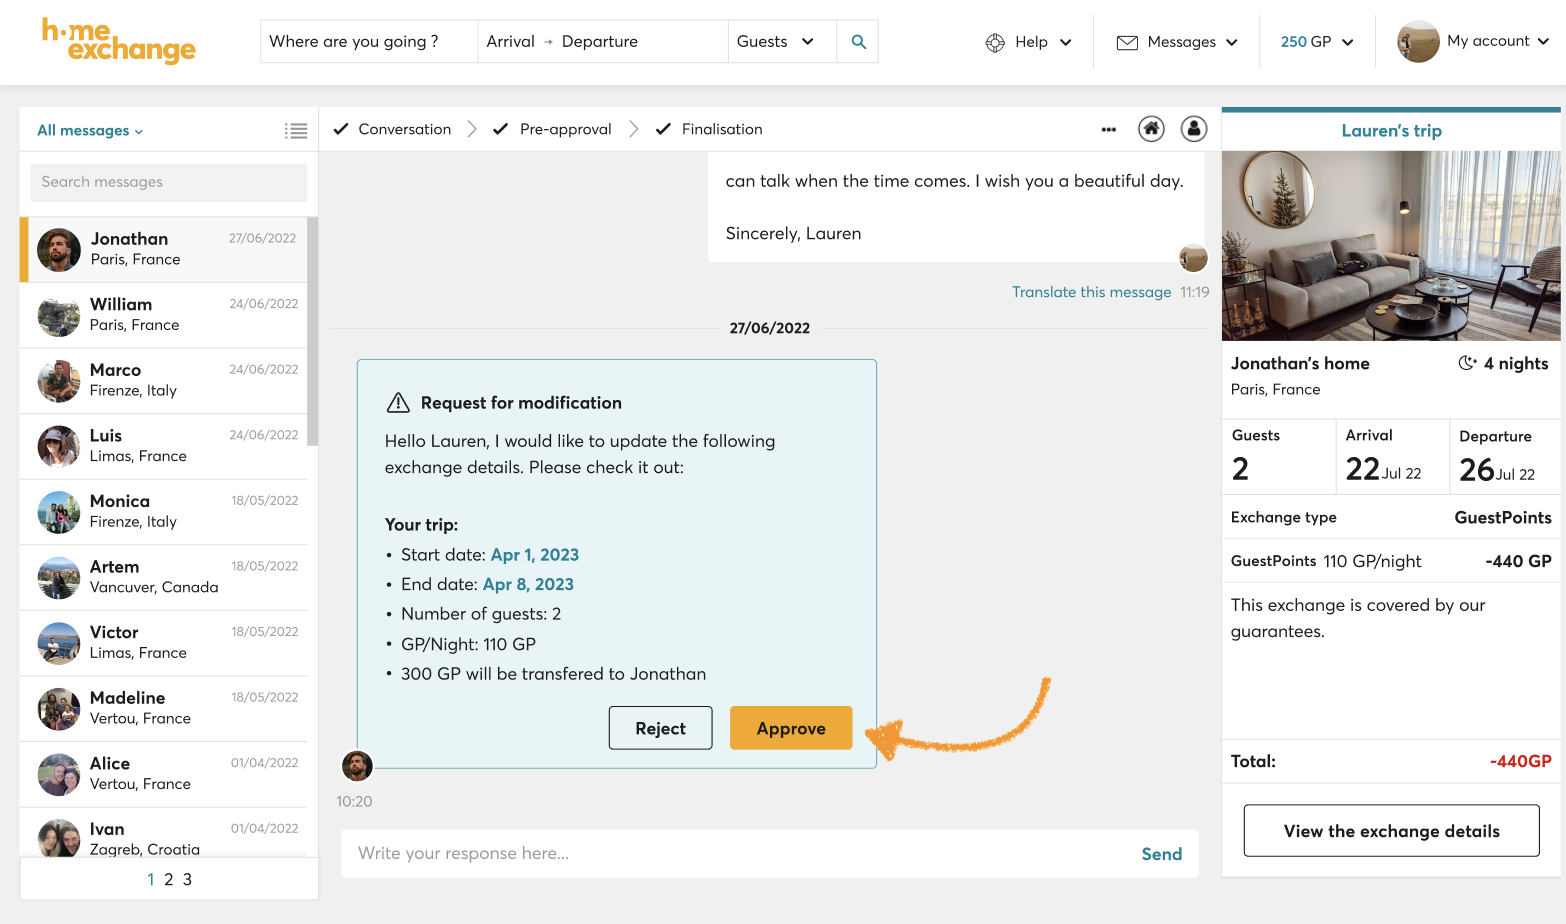
Task: Open Madeline's avatar in message list
Action: [x=59, y=709]
